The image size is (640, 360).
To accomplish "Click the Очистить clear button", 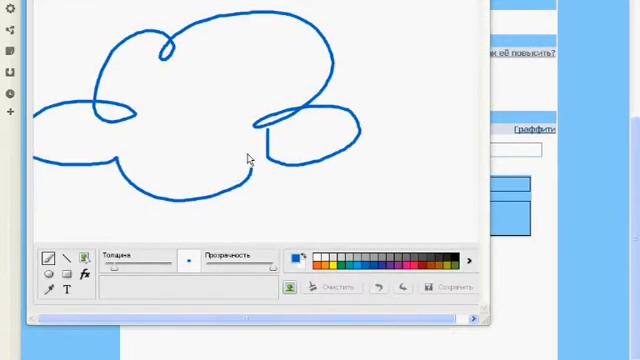I will tap(331, 287).
